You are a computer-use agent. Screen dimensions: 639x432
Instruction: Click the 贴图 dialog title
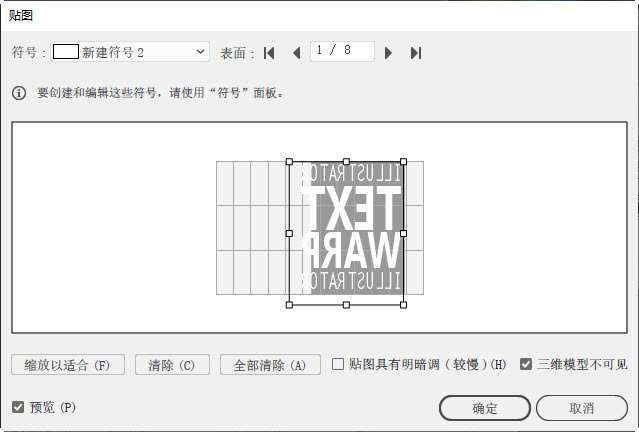click(20, 15)
